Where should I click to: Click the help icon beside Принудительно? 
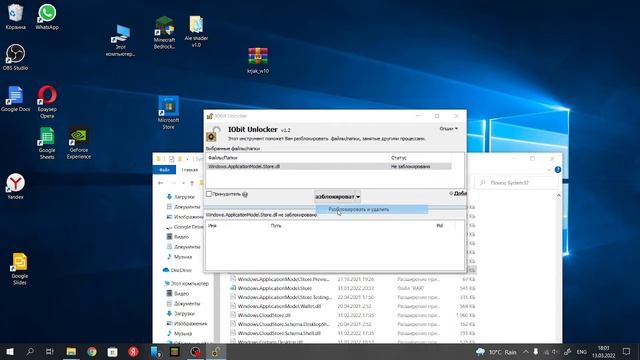click(x=245, y=194)
